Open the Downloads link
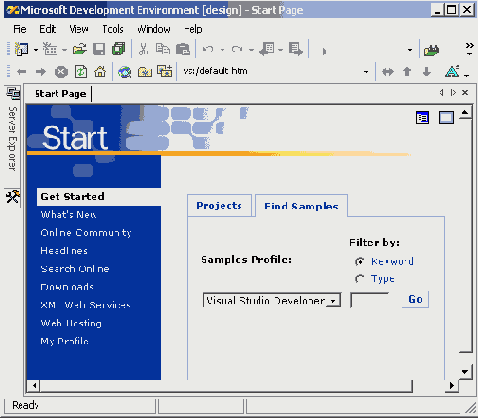This screenshot has height=418, width=478. coord(67,287)
